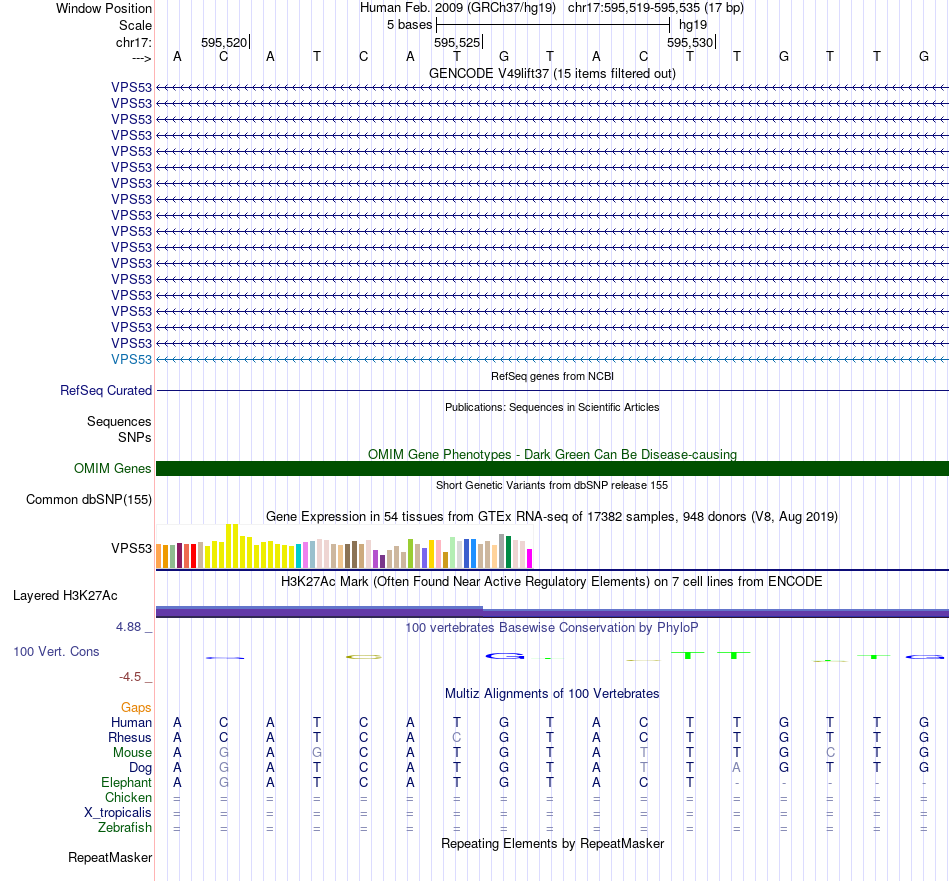Viewport: 950px width, 881px height.
Task: Select the 'Rhesus' alignment row label
Action: click(x=130, y=737)
